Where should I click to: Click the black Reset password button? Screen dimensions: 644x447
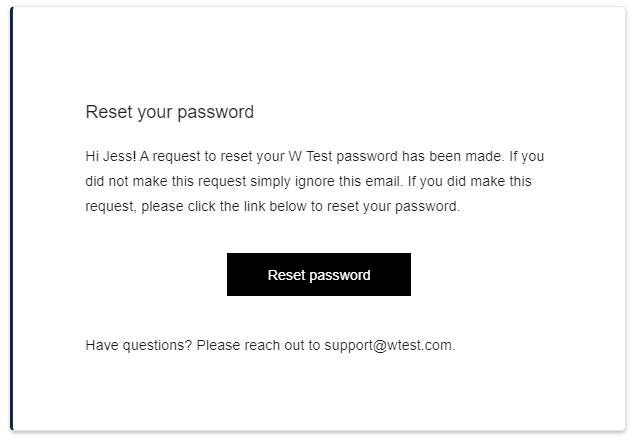point(318,275)
